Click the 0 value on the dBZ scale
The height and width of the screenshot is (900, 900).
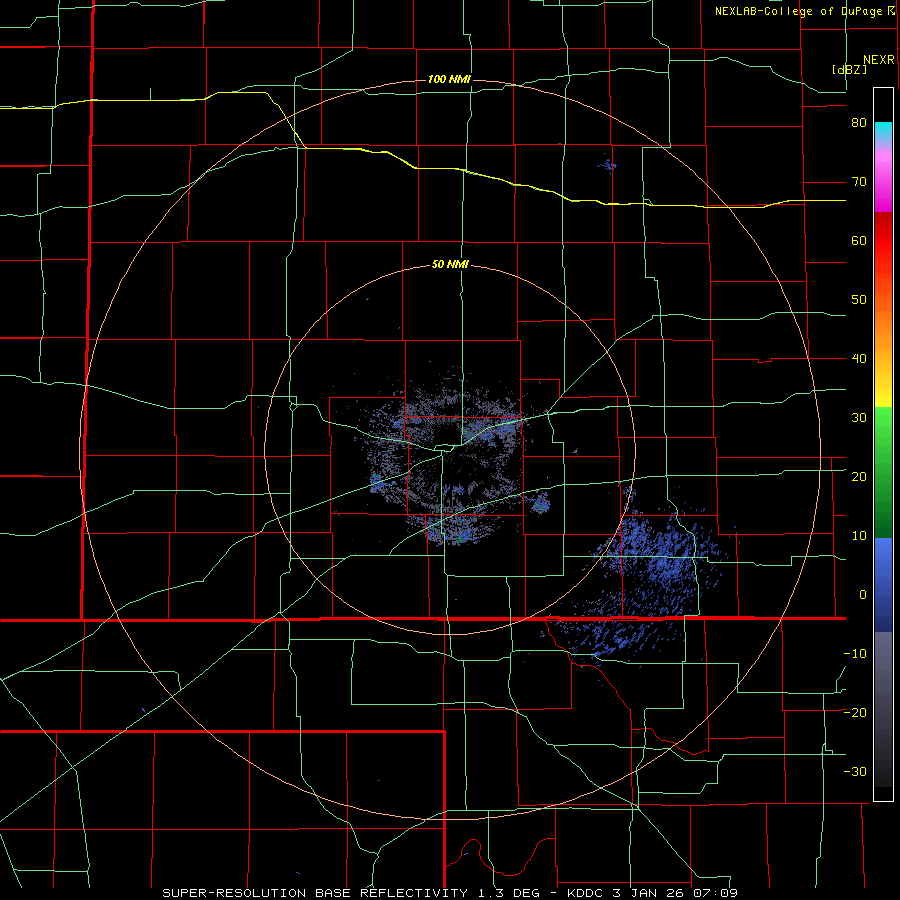pyautogui.click(x=863, y=595)
